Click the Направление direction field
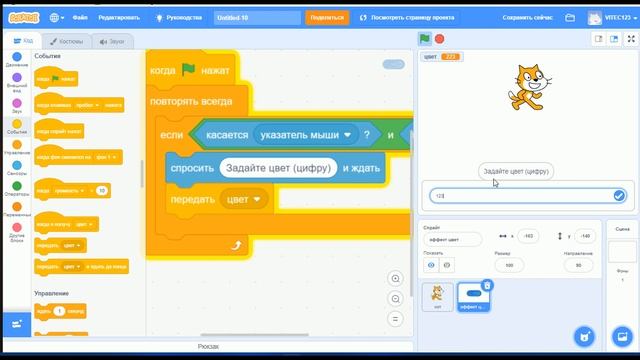The image size is (640, 360). pyautogui.click(x=578, y=265)
